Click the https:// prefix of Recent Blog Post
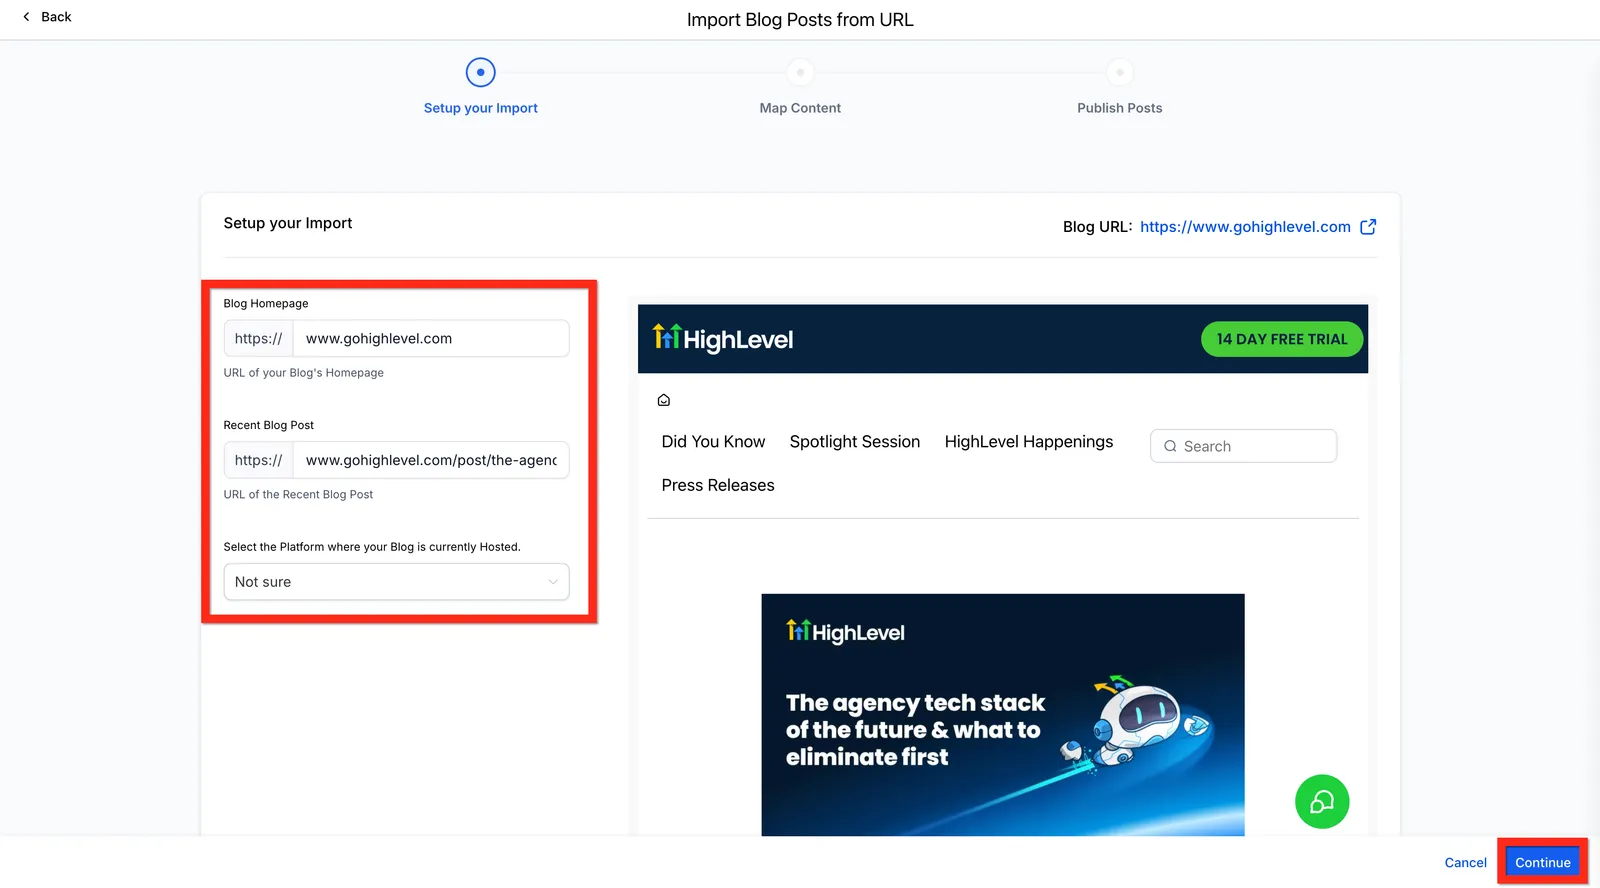 [x=259, y=460]
